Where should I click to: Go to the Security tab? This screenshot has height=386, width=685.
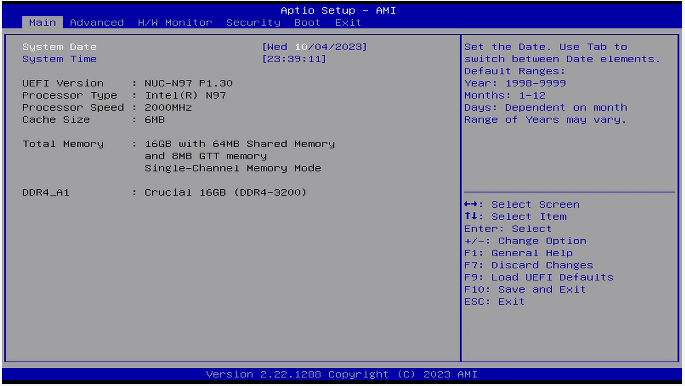coord(253,22)
